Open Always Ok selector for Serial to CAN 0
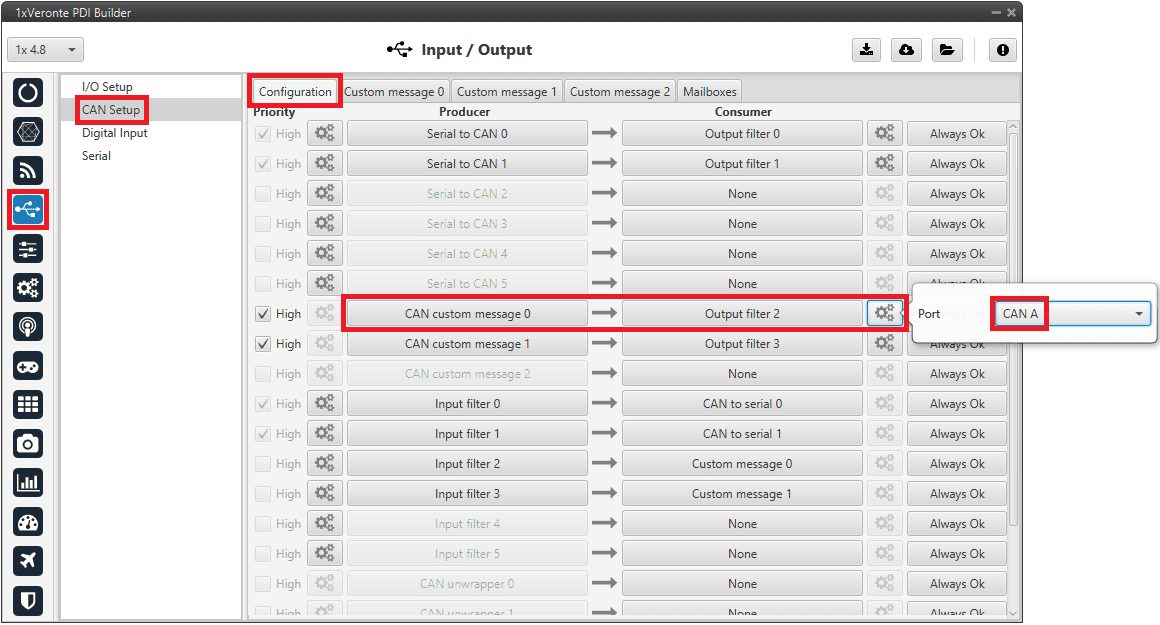 click(956, 134)
